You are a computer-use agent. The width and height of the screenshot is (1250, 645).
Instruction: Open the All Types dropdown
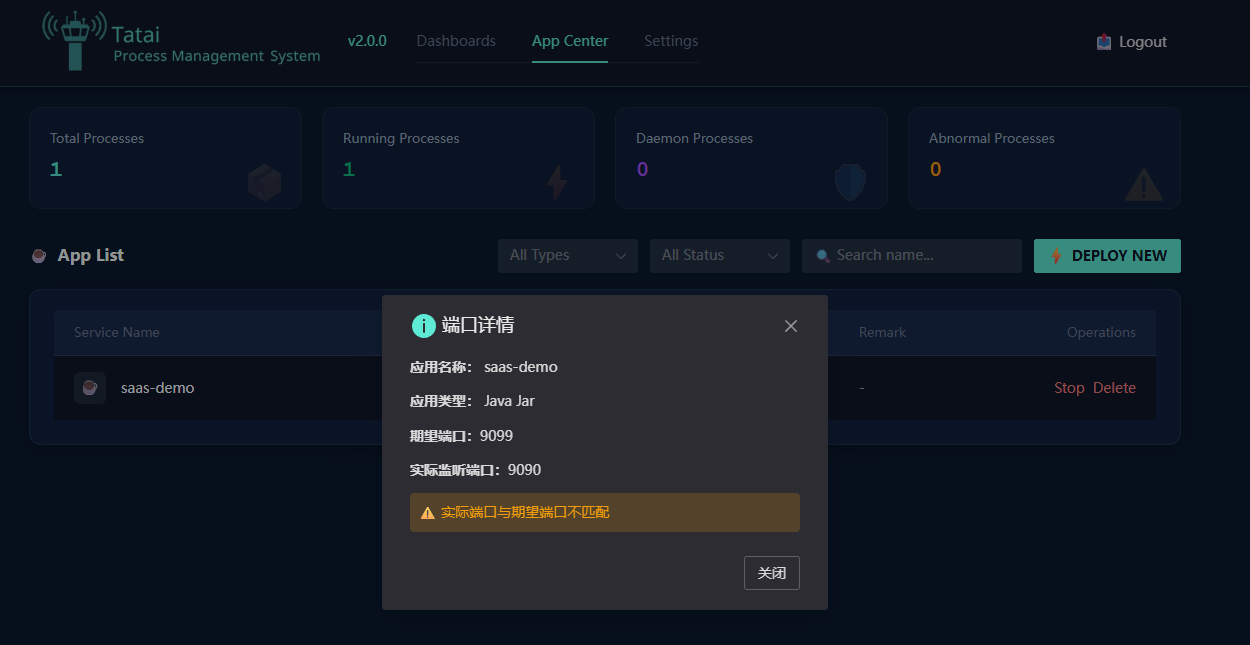pyautogui.click(x=568, y=255)
